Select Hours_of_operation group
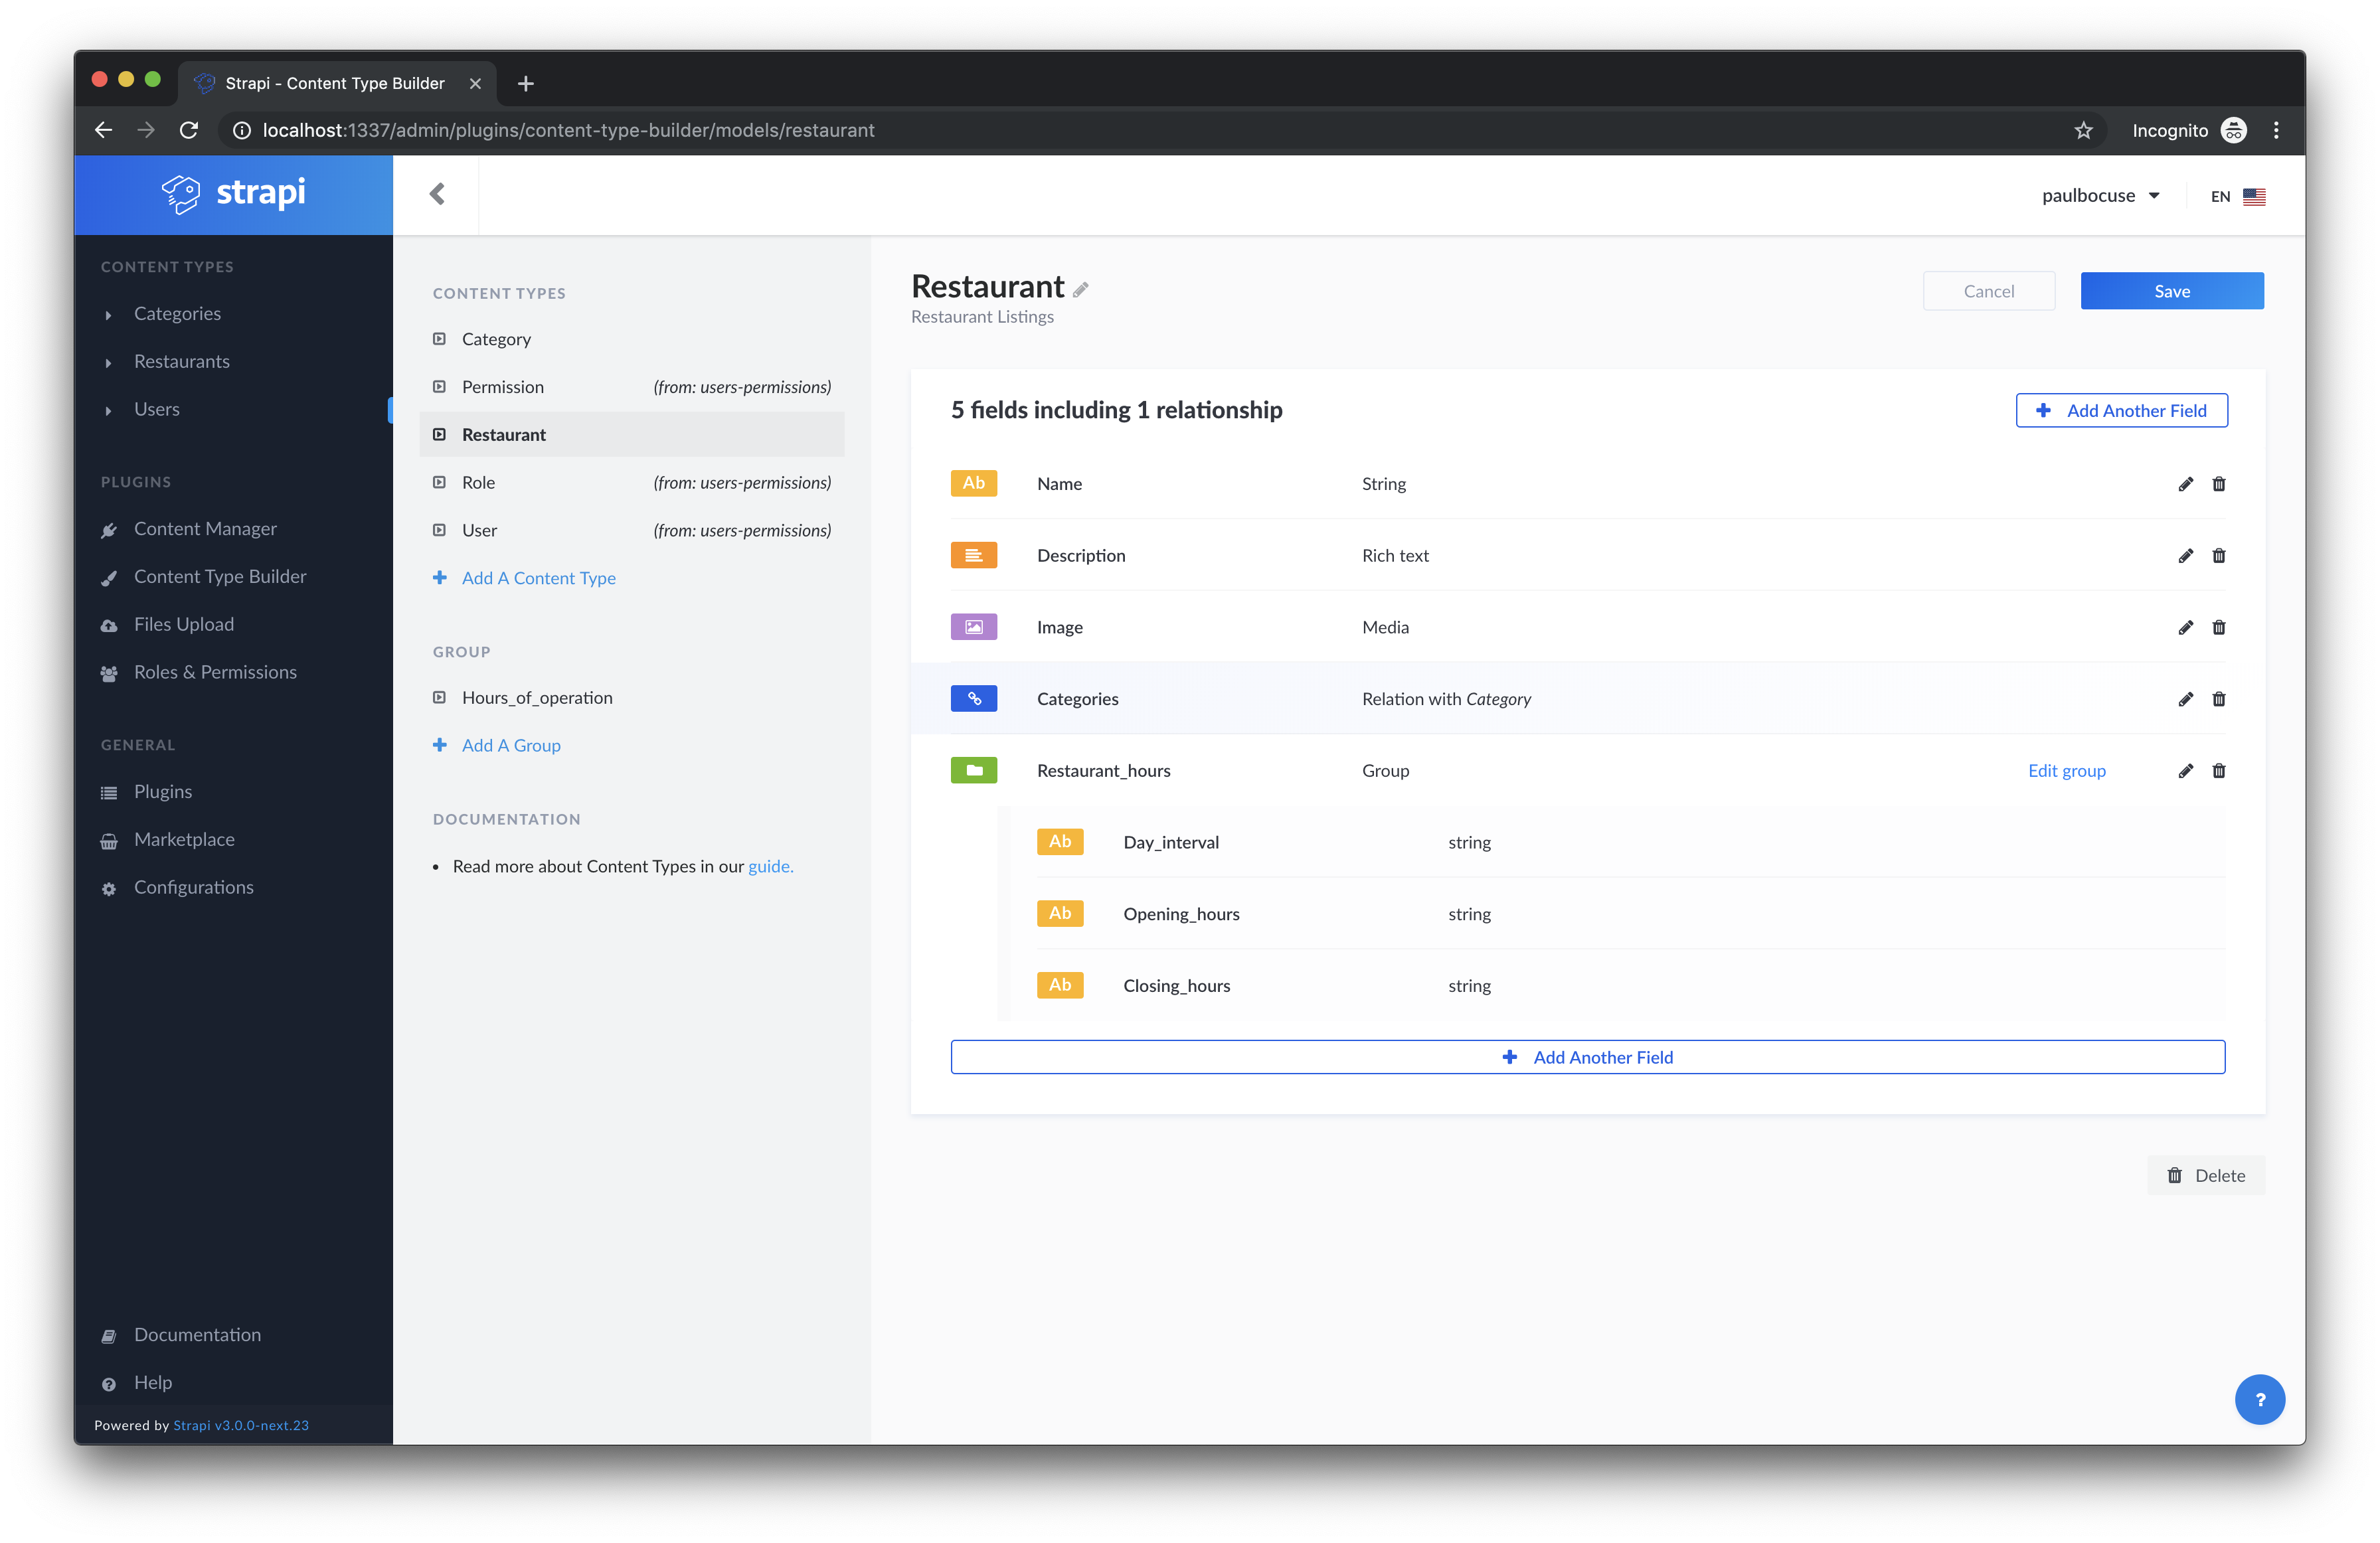 [x=537, y=698]
